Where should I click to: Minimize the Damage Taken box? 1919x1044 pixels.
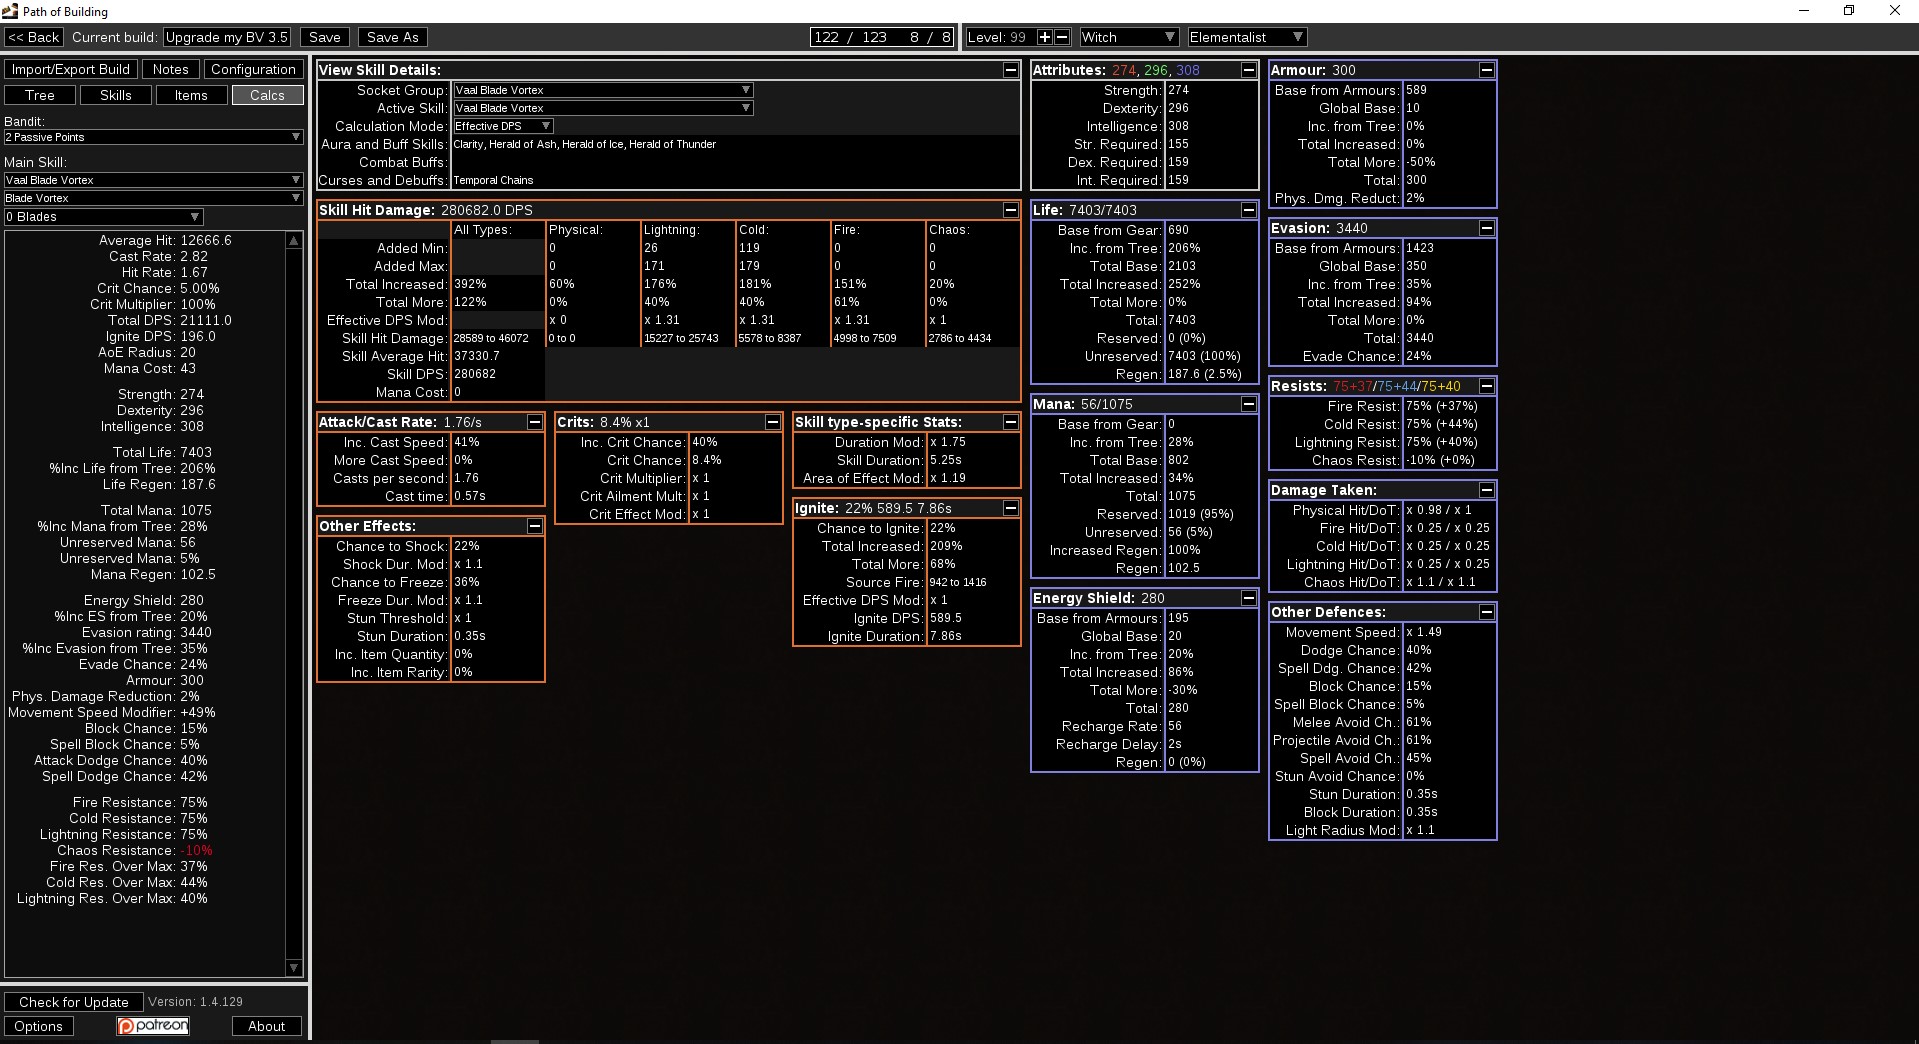1487,490
